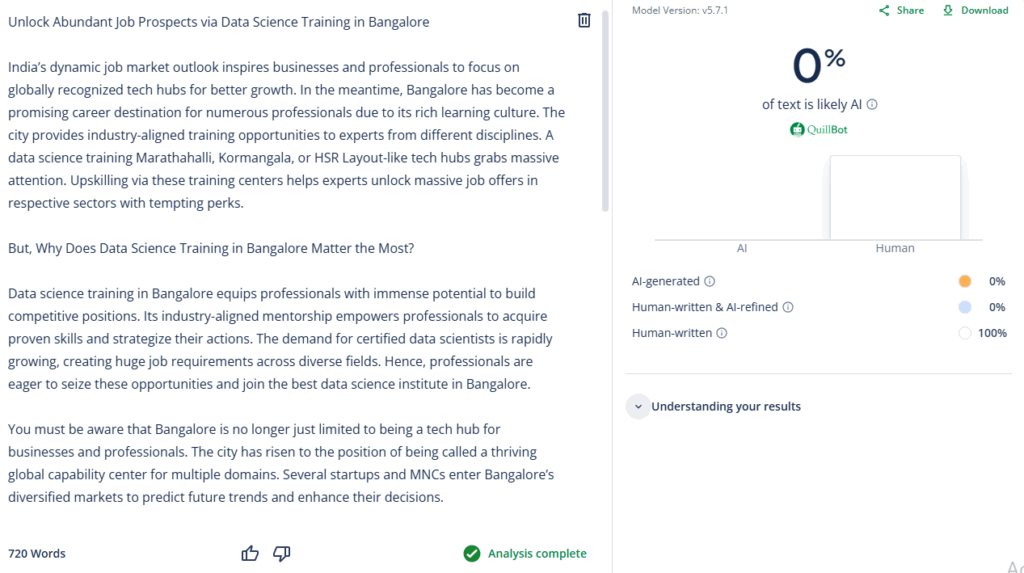
Task: Click the 720 Words counter
Action: click(x=37, y=554)
